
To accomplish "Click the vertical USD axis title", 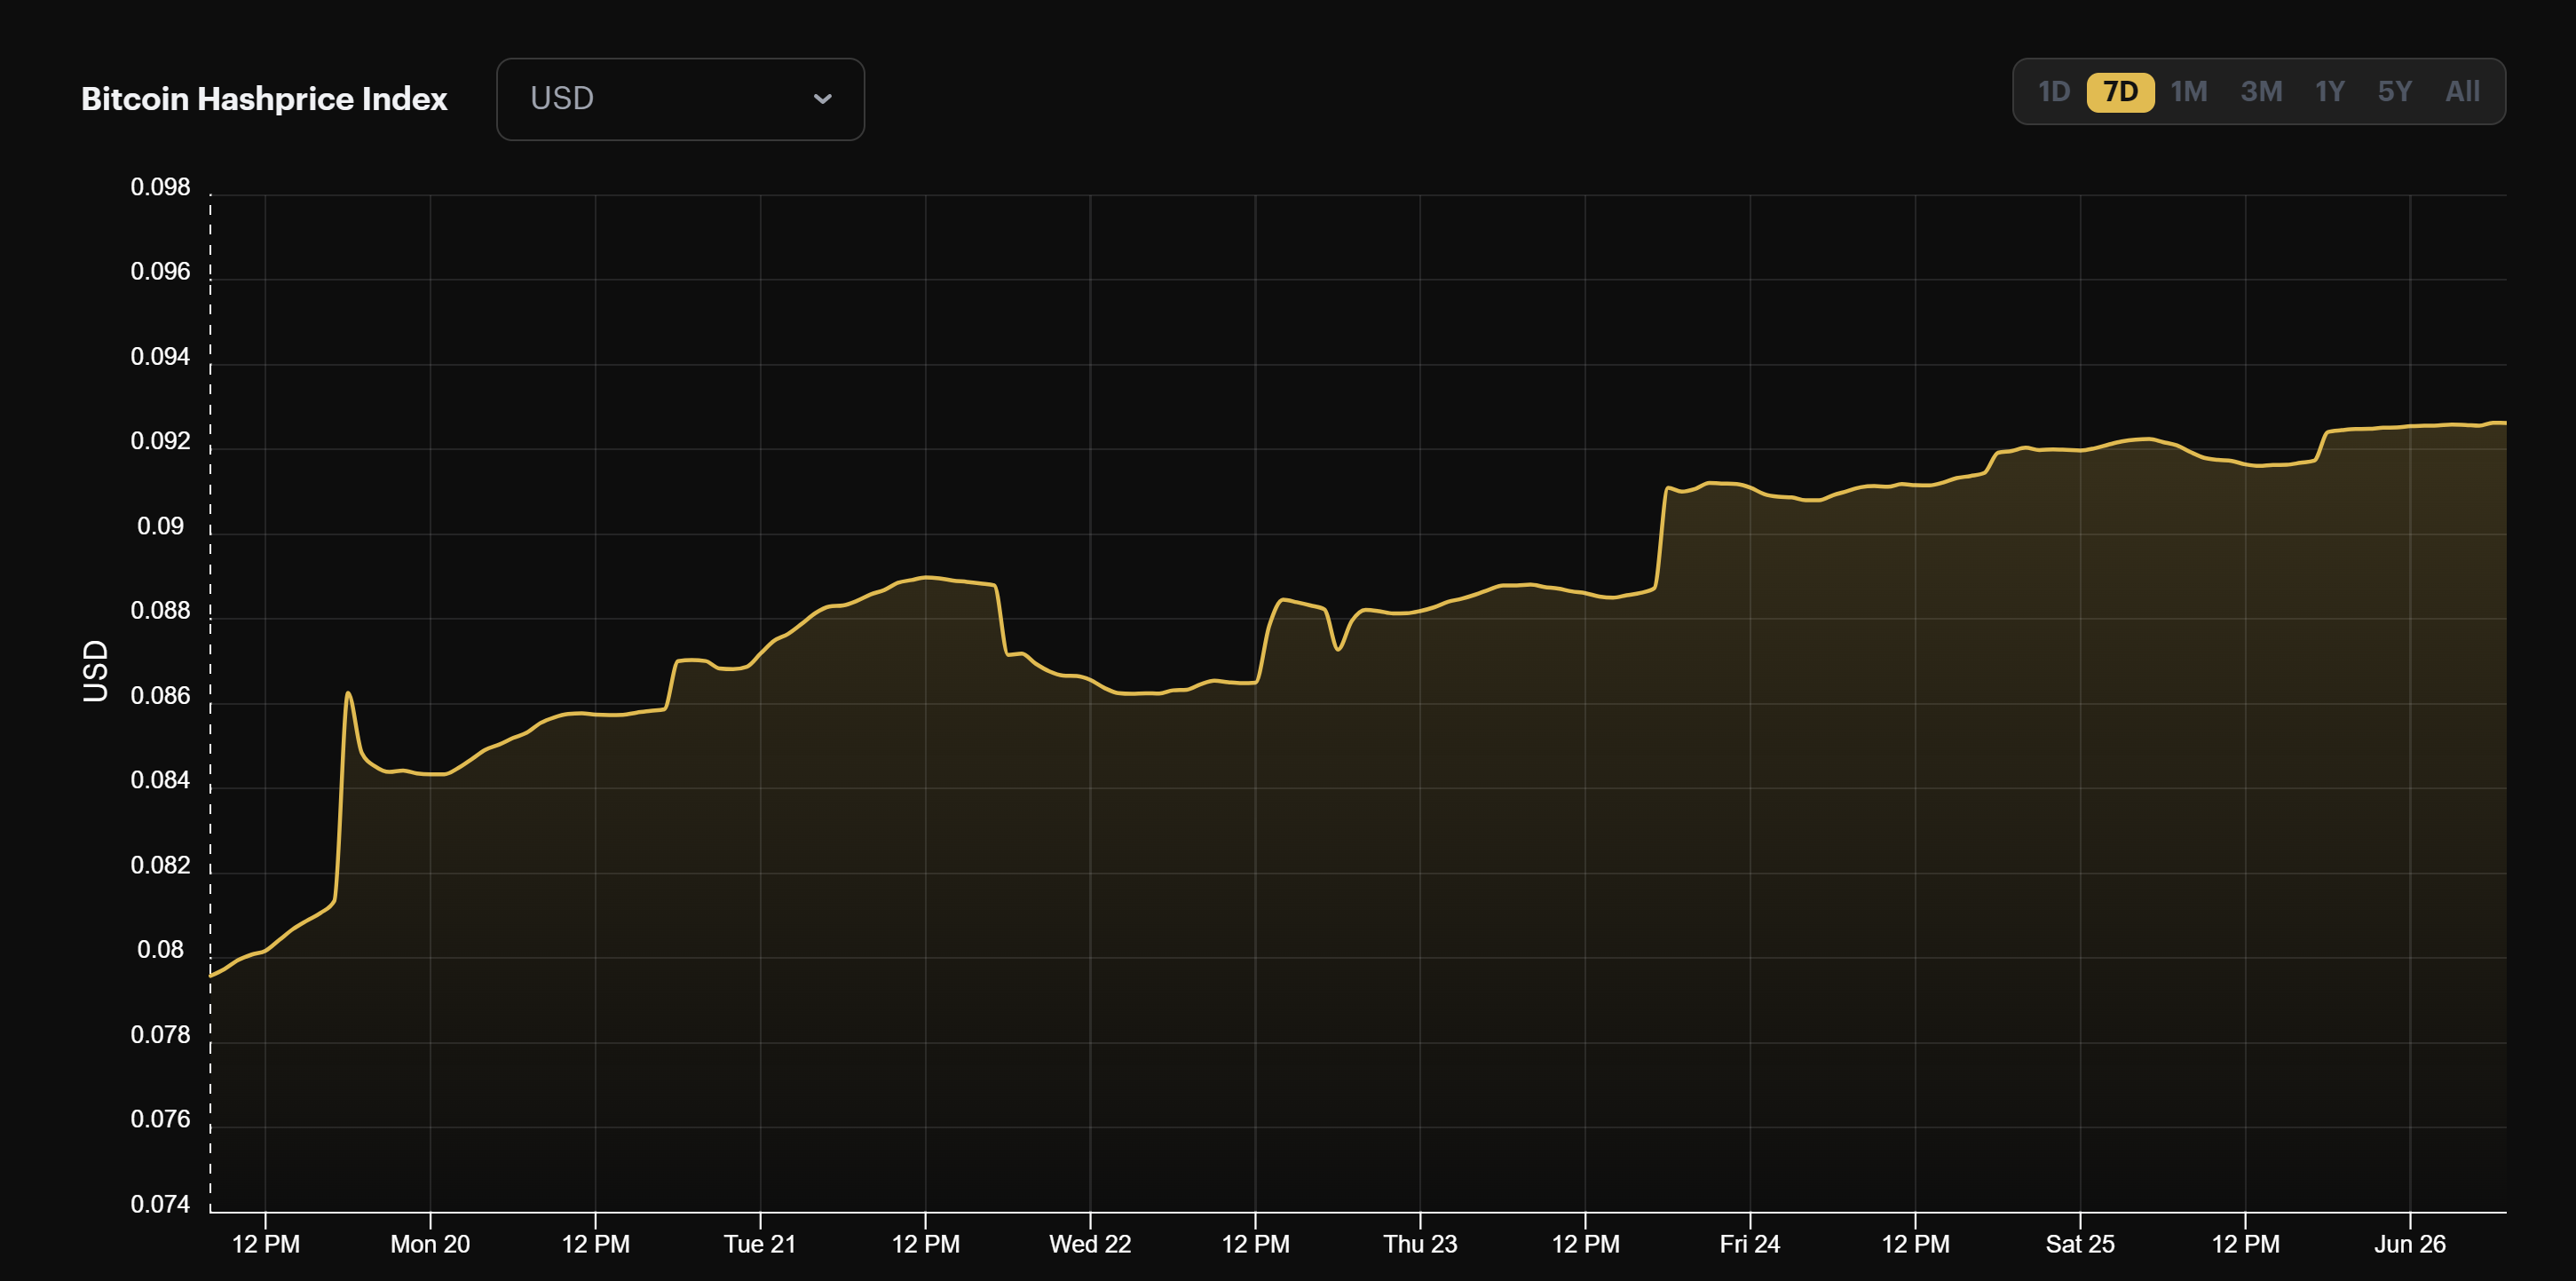I will [95, 671].
